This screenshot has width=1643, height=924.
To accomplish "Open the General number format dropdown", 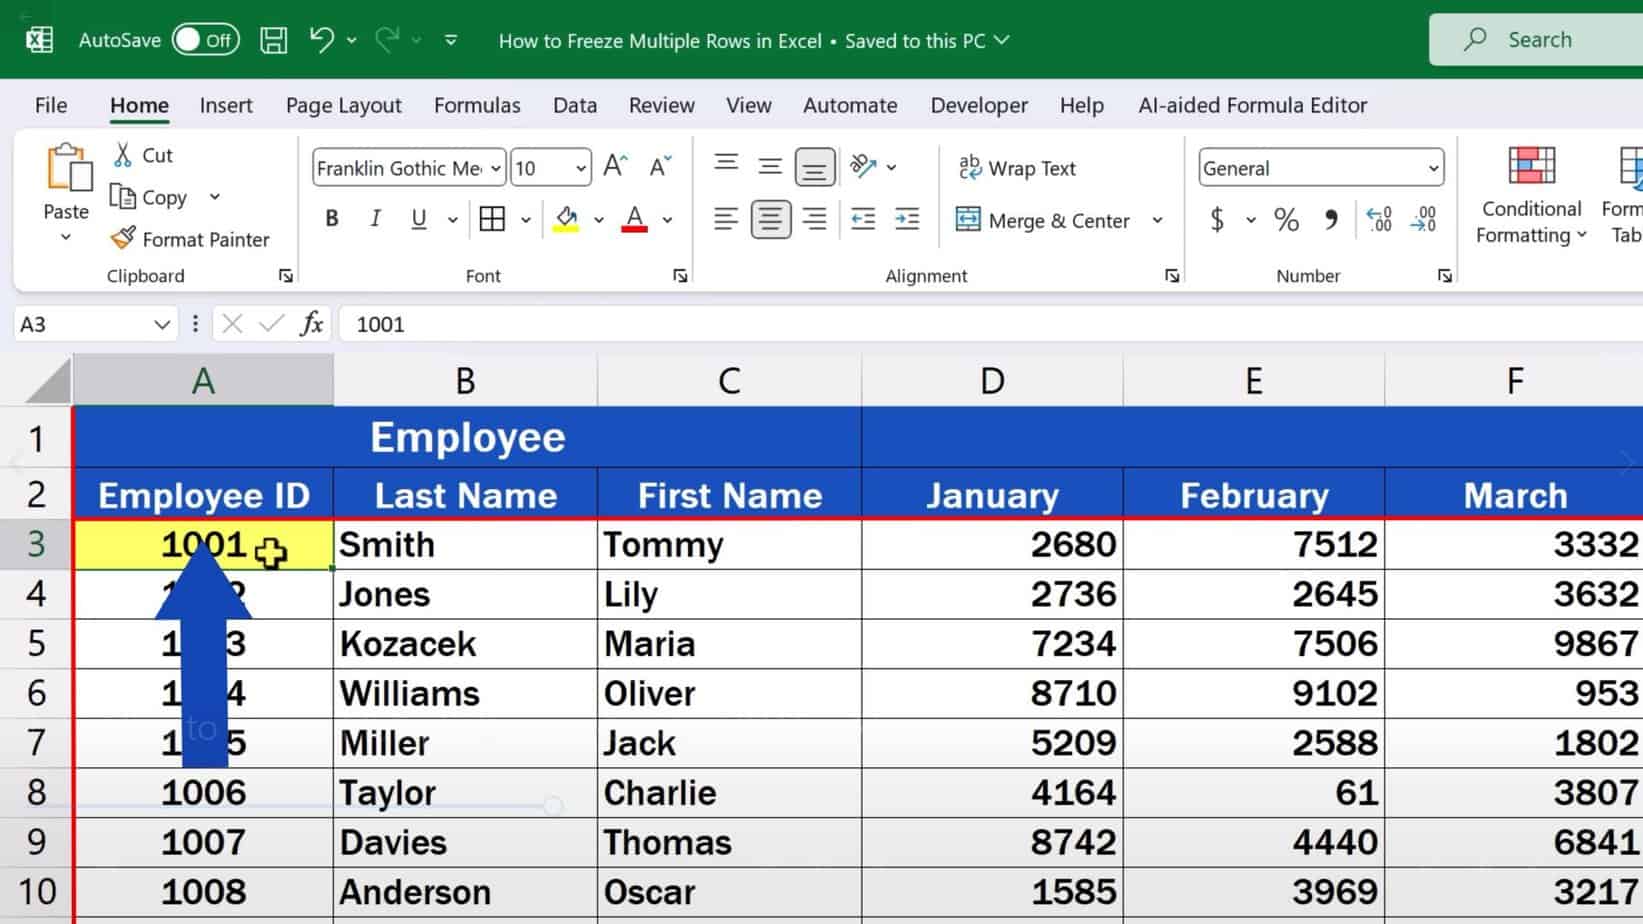I will pos(1434,168).
